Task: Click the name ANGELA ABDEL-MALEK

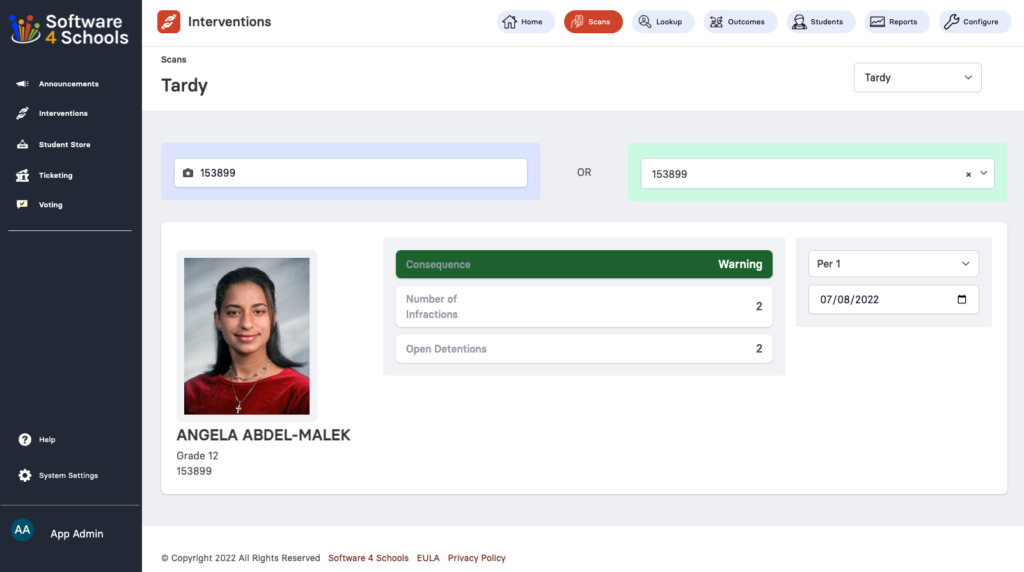Action: click(263, 435)
